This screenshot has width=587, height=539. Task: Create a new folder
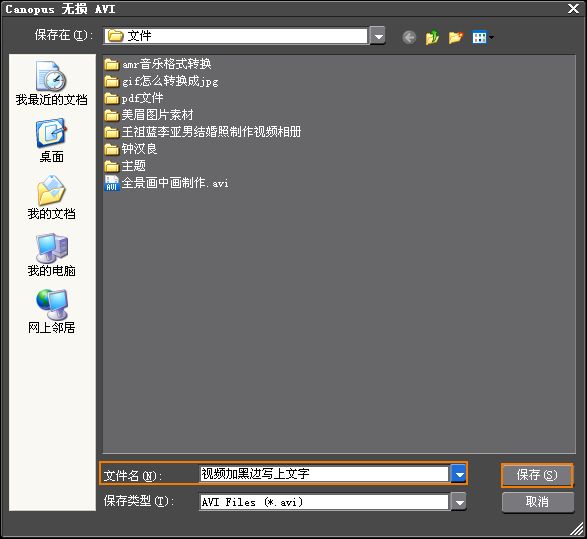coord(456,37)
